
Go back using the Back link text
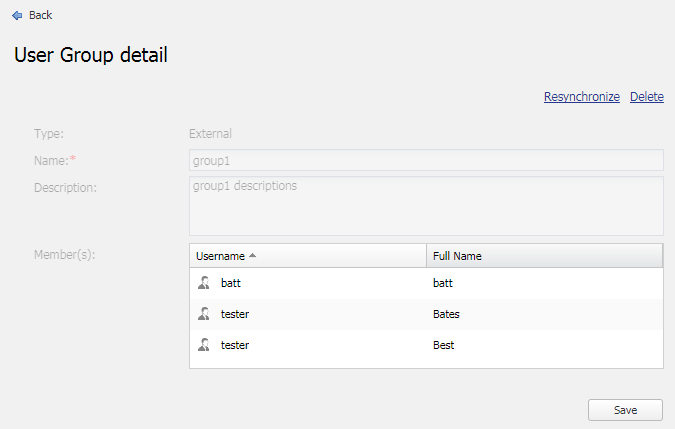click(x=41, y=15)
